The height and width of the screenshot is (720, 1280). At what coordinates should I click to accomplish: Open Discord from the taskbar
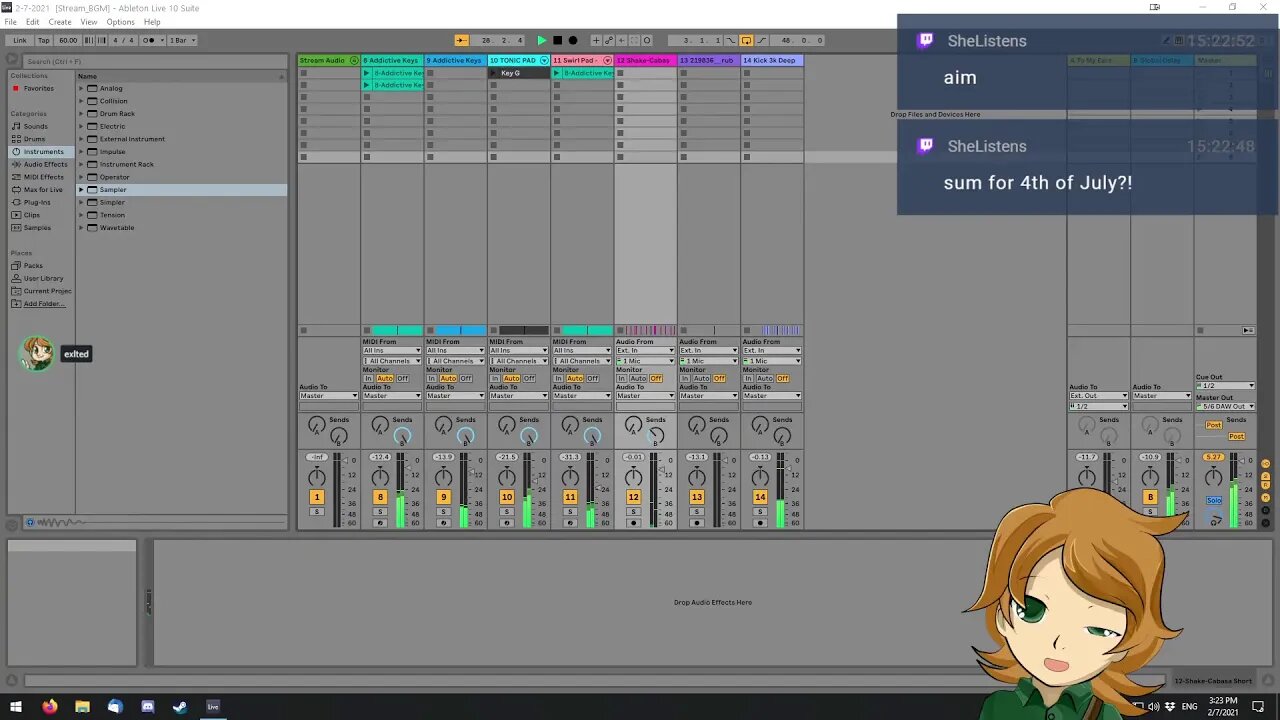[x=148, y=706]
